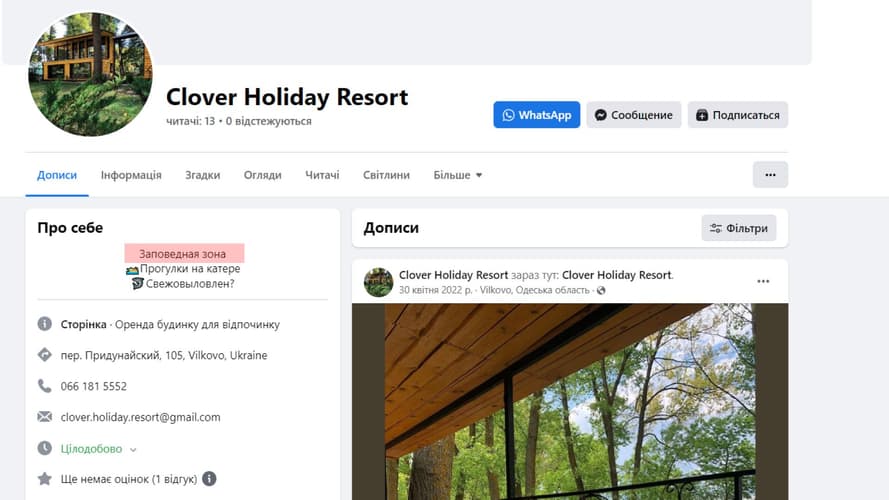Open the Clover Holiday Resort profile picture
This screenshot has width=889, height=500.
90,74
